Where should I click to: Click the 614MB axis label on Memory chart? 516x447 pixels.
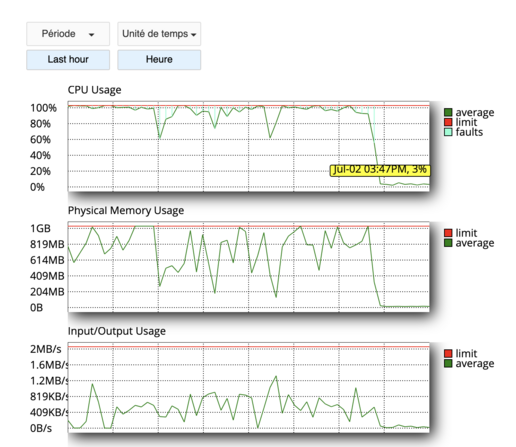pyautogui.click(x=47, y=260)
